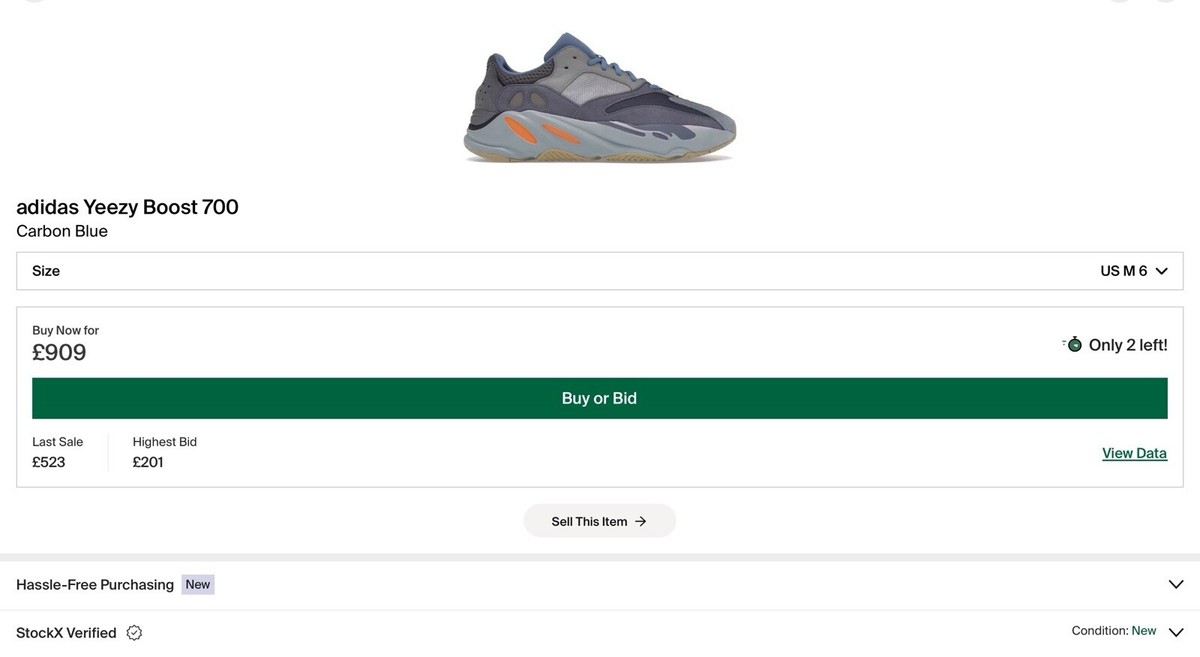The width and height of the screenshot is (1200, 657).
Task: Click the £909 Buy Now price
Action: (x=60, y=352)
